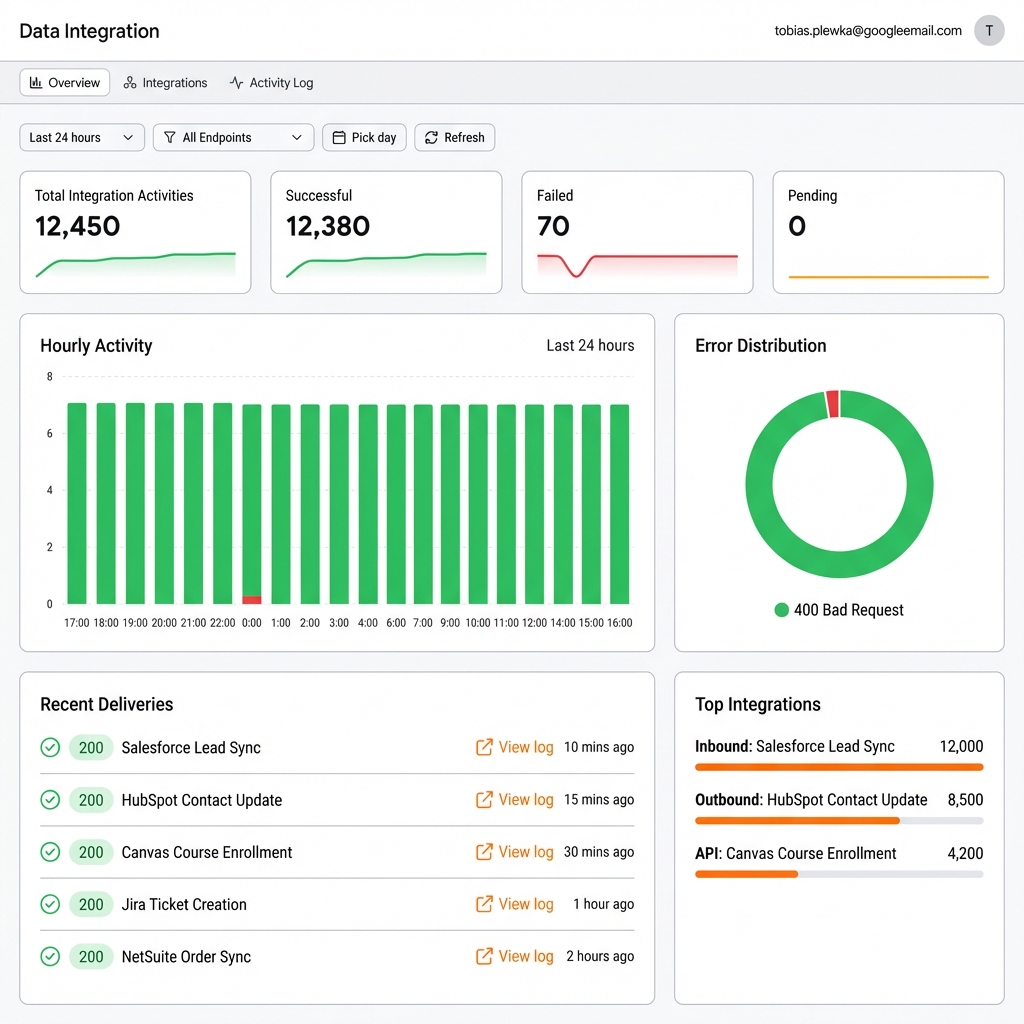Click the 200 status badge for Jira Ticket Creation
This screenshot has width=1024, height=1024.
91,904
